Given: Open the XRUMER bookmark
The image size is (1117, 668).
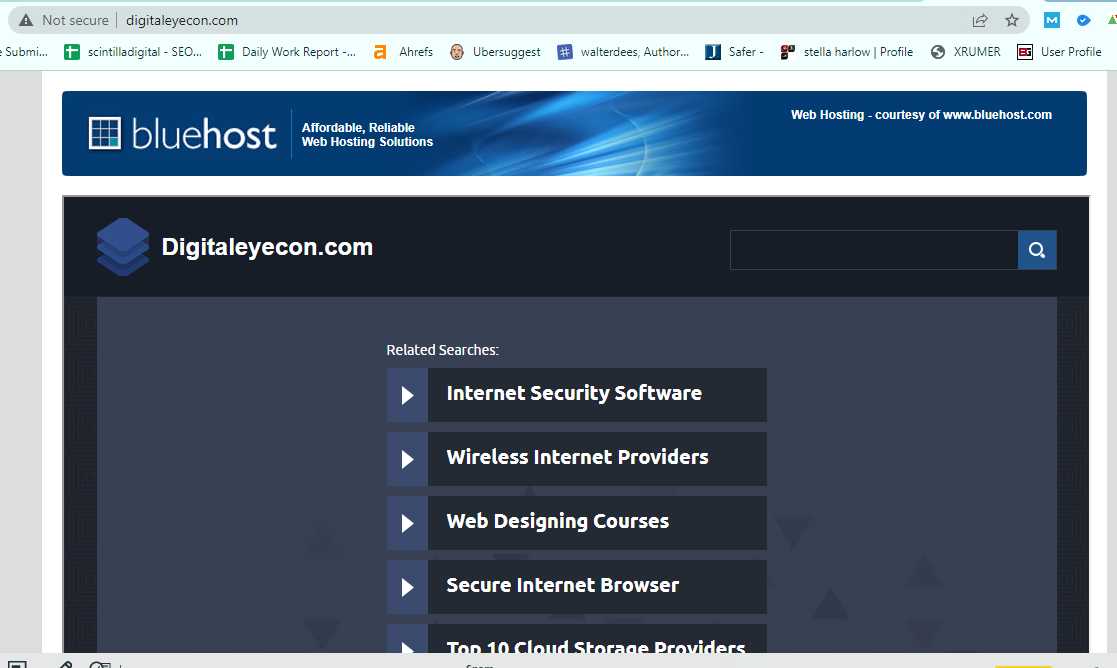Looking at the screenshot, I should tap(966, 52).
